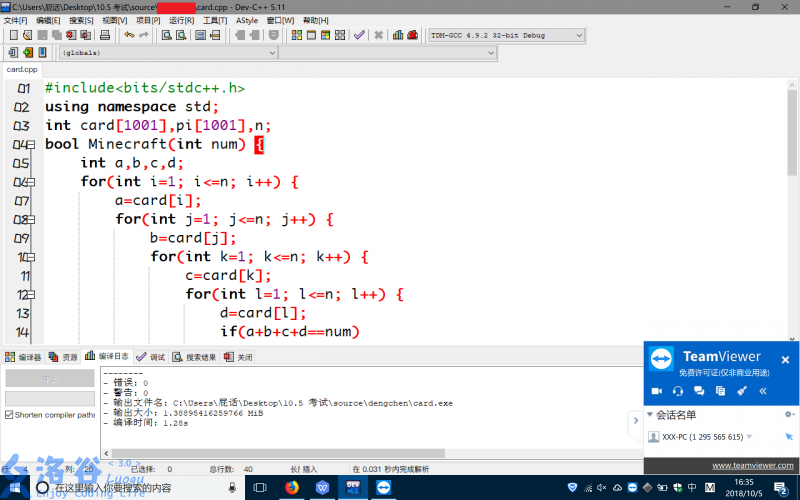
Task: Open TeamViewer chat bubbles icon
Action: [x=698, y=390]
